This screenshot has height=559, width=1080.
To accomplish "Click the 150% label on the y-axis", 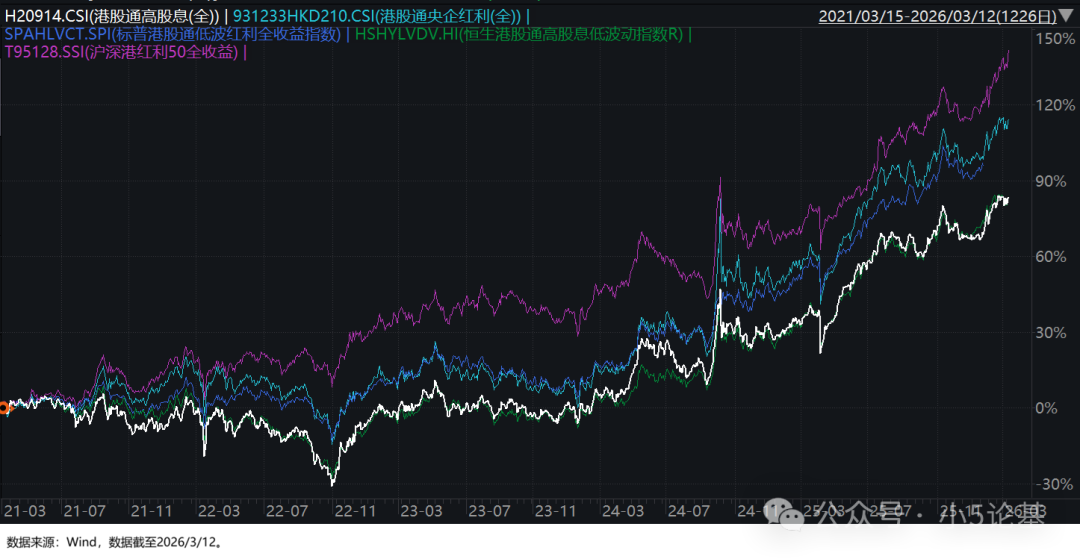I will (x=1057, y=38).
